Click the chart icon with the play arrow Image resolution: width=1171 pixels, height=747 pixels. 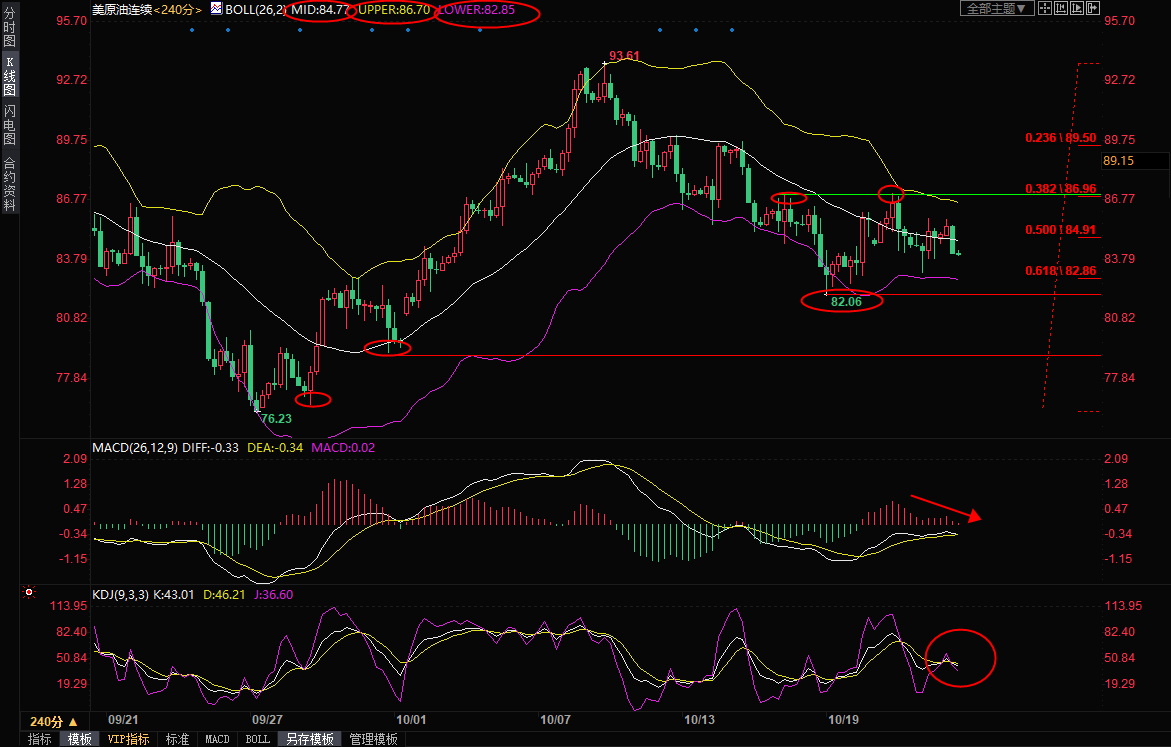tap(1076, 8)
